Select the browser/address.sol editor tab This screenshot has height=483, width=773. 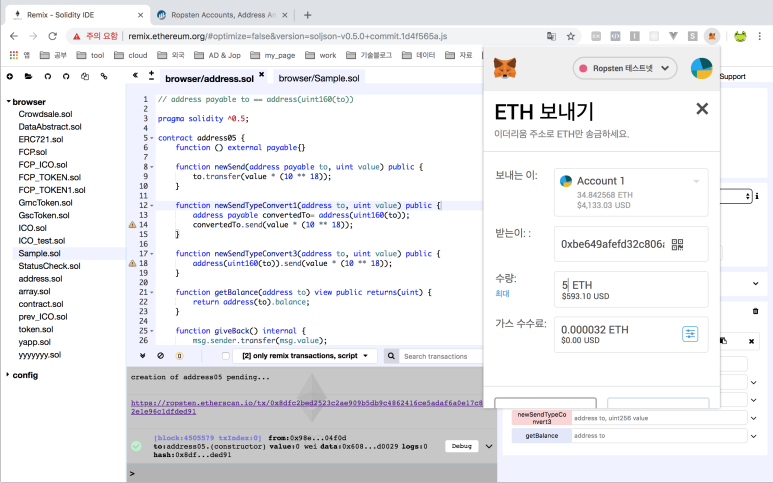[x=209, y=78]
